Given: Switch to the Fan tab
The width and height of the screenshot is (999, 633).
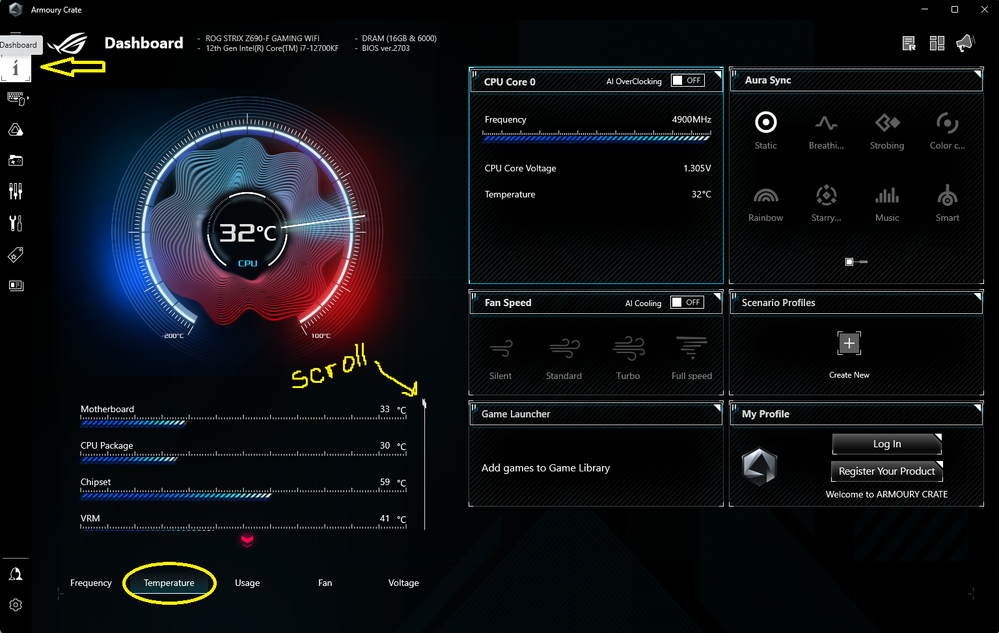Looking at the screenshot, I should point(325,583).
